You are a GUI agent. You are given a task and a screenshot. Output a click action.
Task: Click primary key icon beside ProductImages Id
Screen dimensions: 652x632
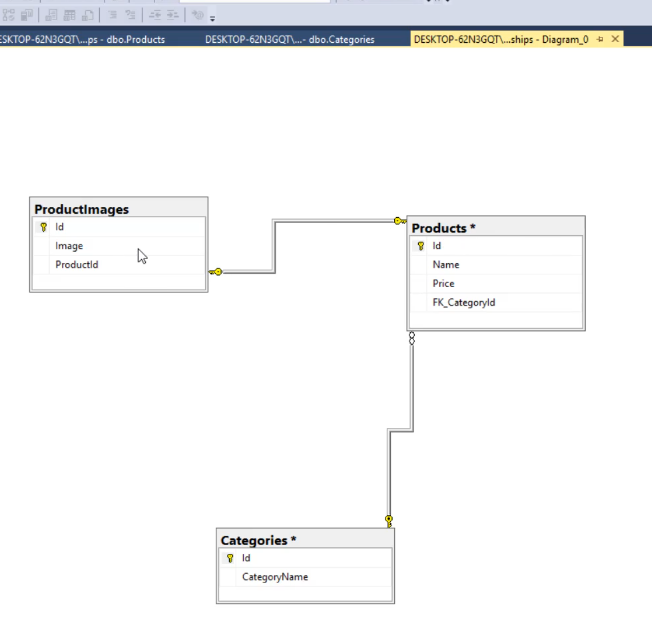(x=43, y=227)
